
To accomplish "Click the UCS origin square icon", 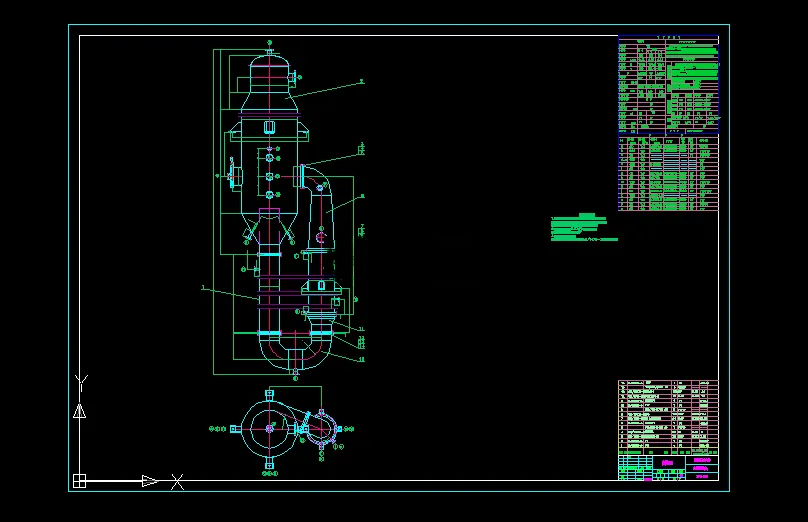I will pos(79,481).
